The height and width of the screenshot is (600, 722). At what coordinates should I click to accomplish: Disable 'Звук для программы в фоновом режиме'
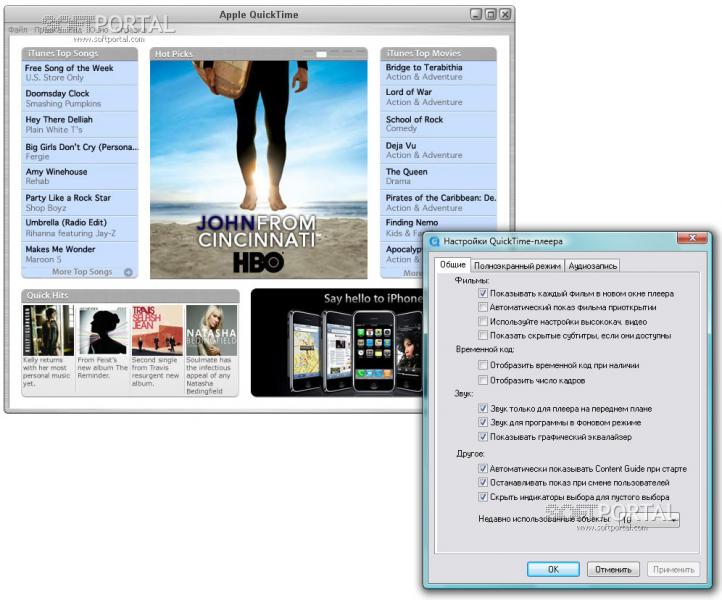tap(483, 422)
